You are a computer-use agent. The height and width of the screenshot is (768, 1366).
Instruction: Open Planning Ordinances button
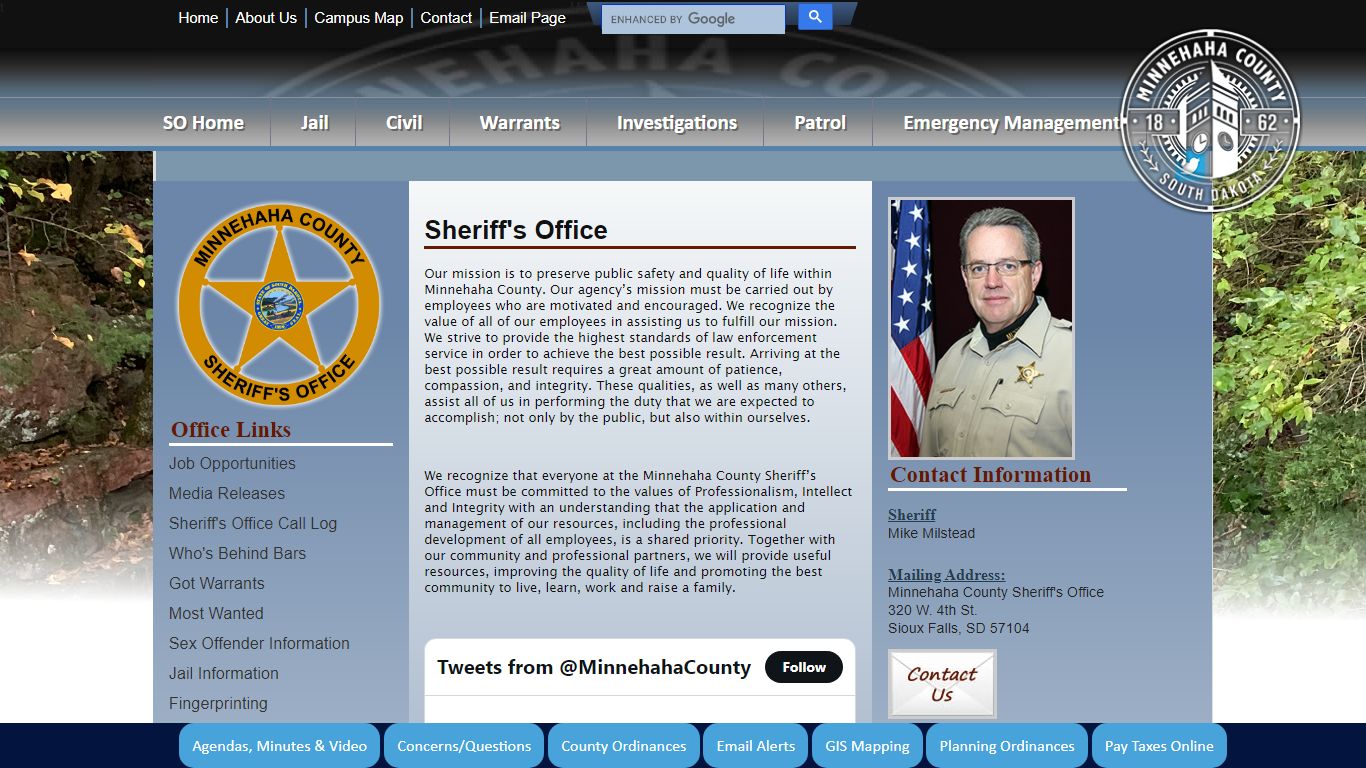pyautogui.click(x=1007, y=746)
